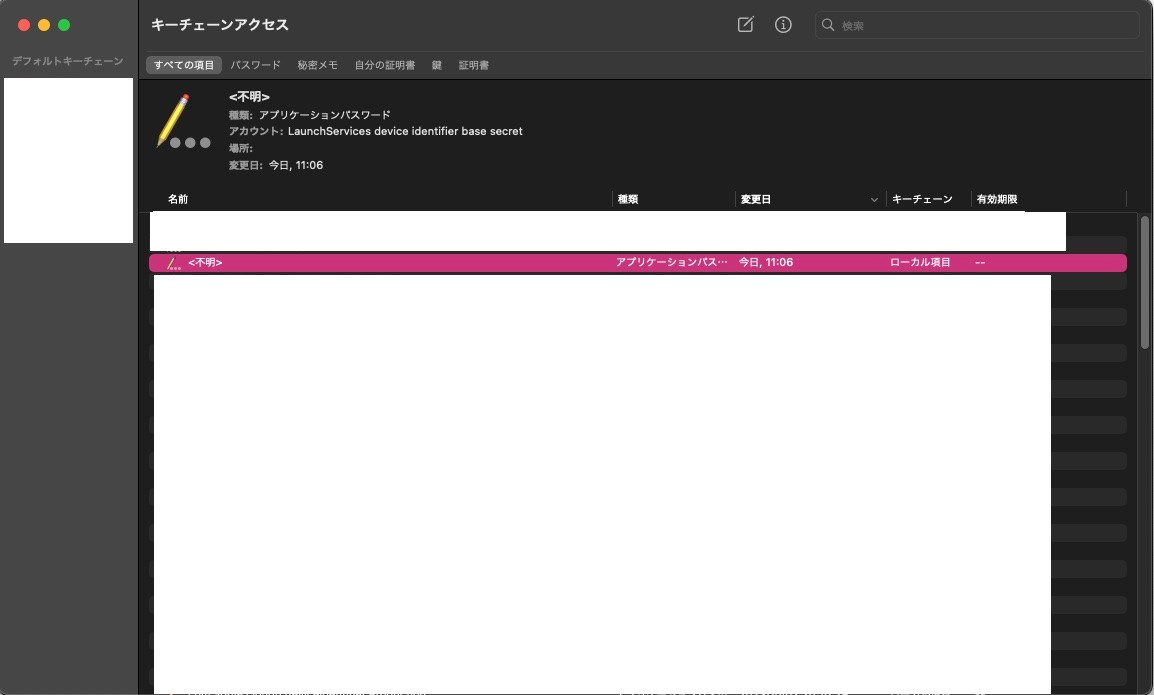Select the 鍵 tab

point(436,65)
